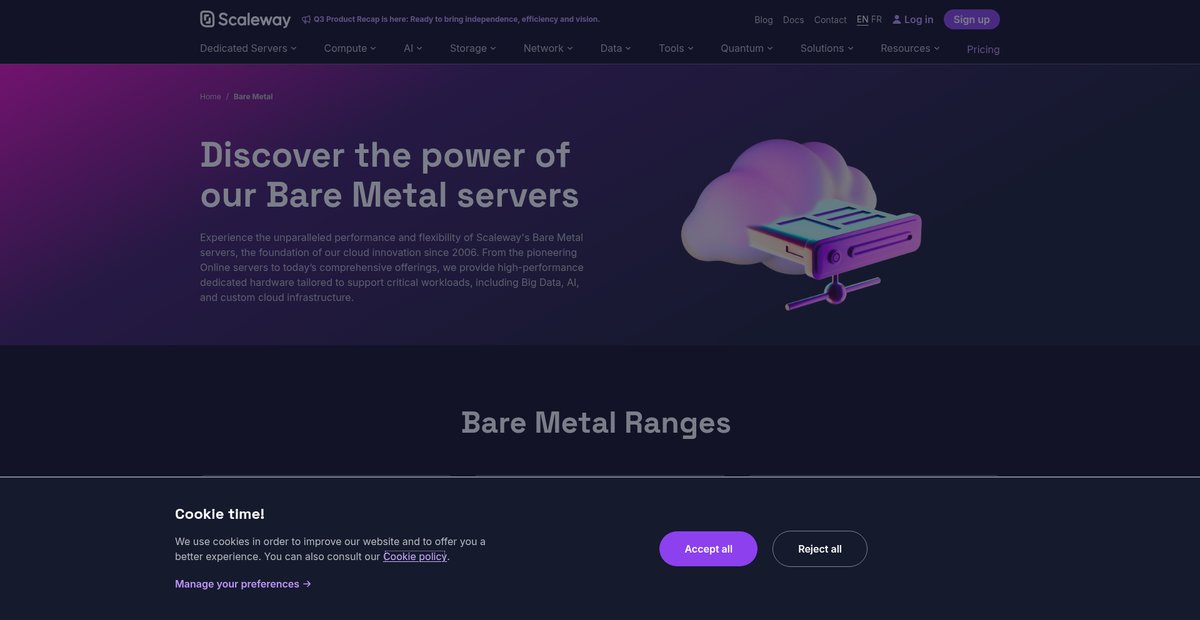
Task: Click the Bare Metal Ranges heading
Action: coord(596,422)
